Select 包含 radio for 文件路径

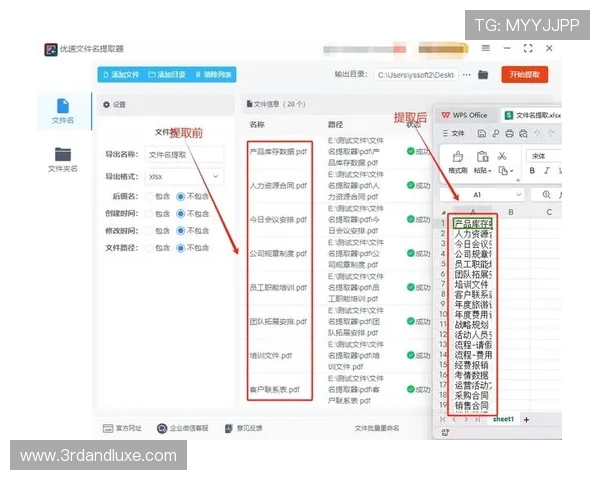149,248
